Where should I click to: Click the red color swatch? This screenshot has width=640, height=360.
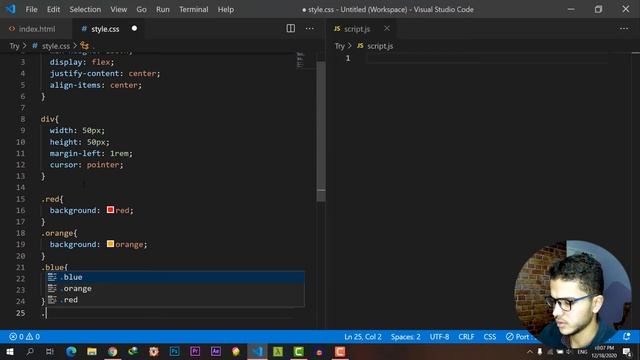click(110, 210)
